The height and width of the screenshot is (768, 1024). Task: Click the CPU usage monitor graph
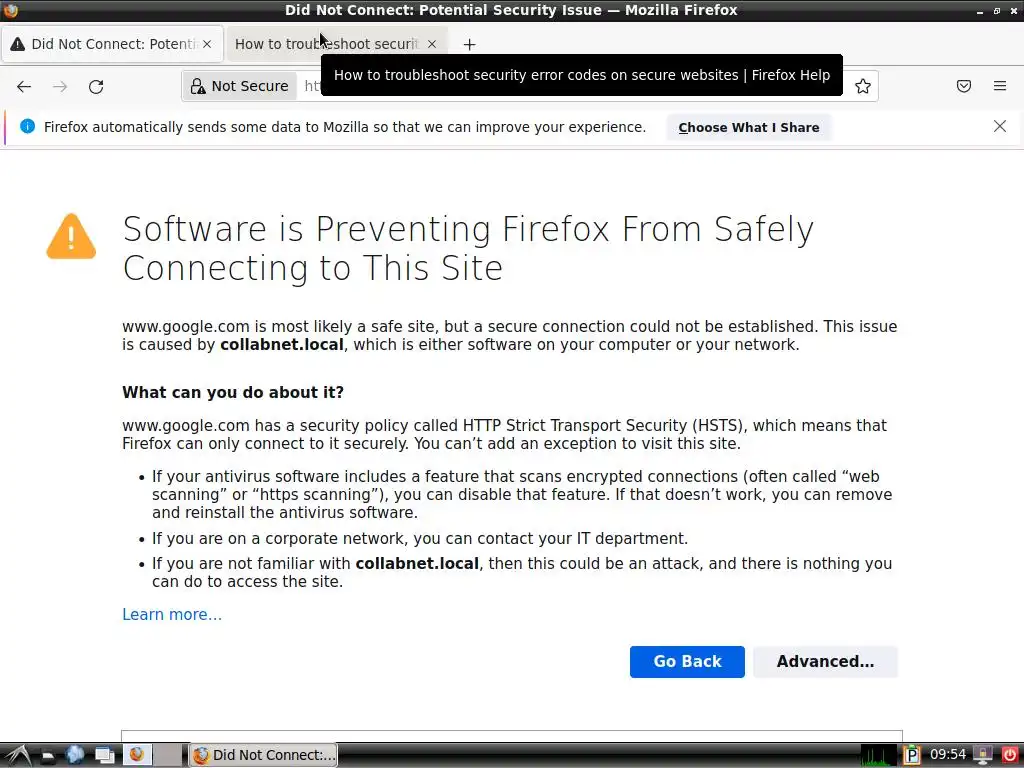(879, 755)
